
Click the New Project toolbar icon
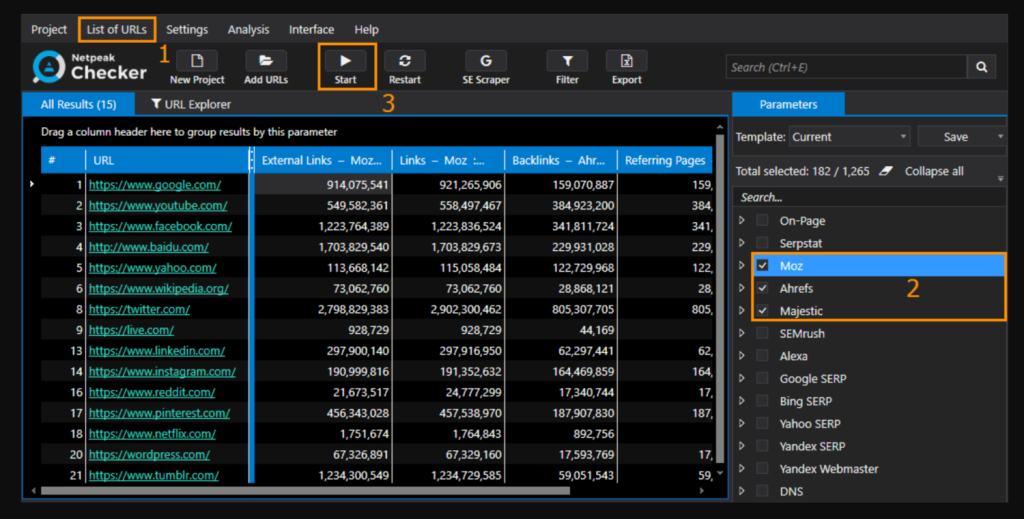click(x=197, y=62)
